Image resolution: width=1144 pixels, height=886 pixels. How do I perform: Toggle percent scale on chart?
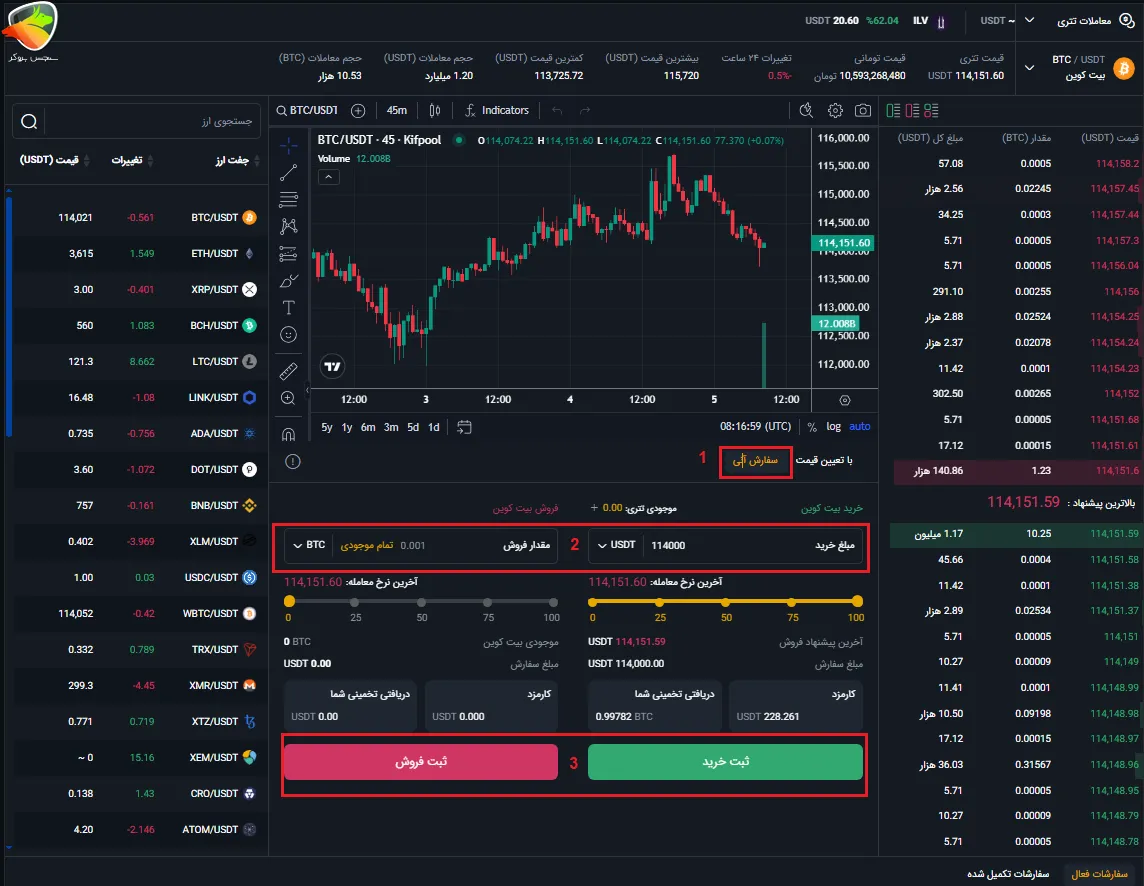[811, 427]
